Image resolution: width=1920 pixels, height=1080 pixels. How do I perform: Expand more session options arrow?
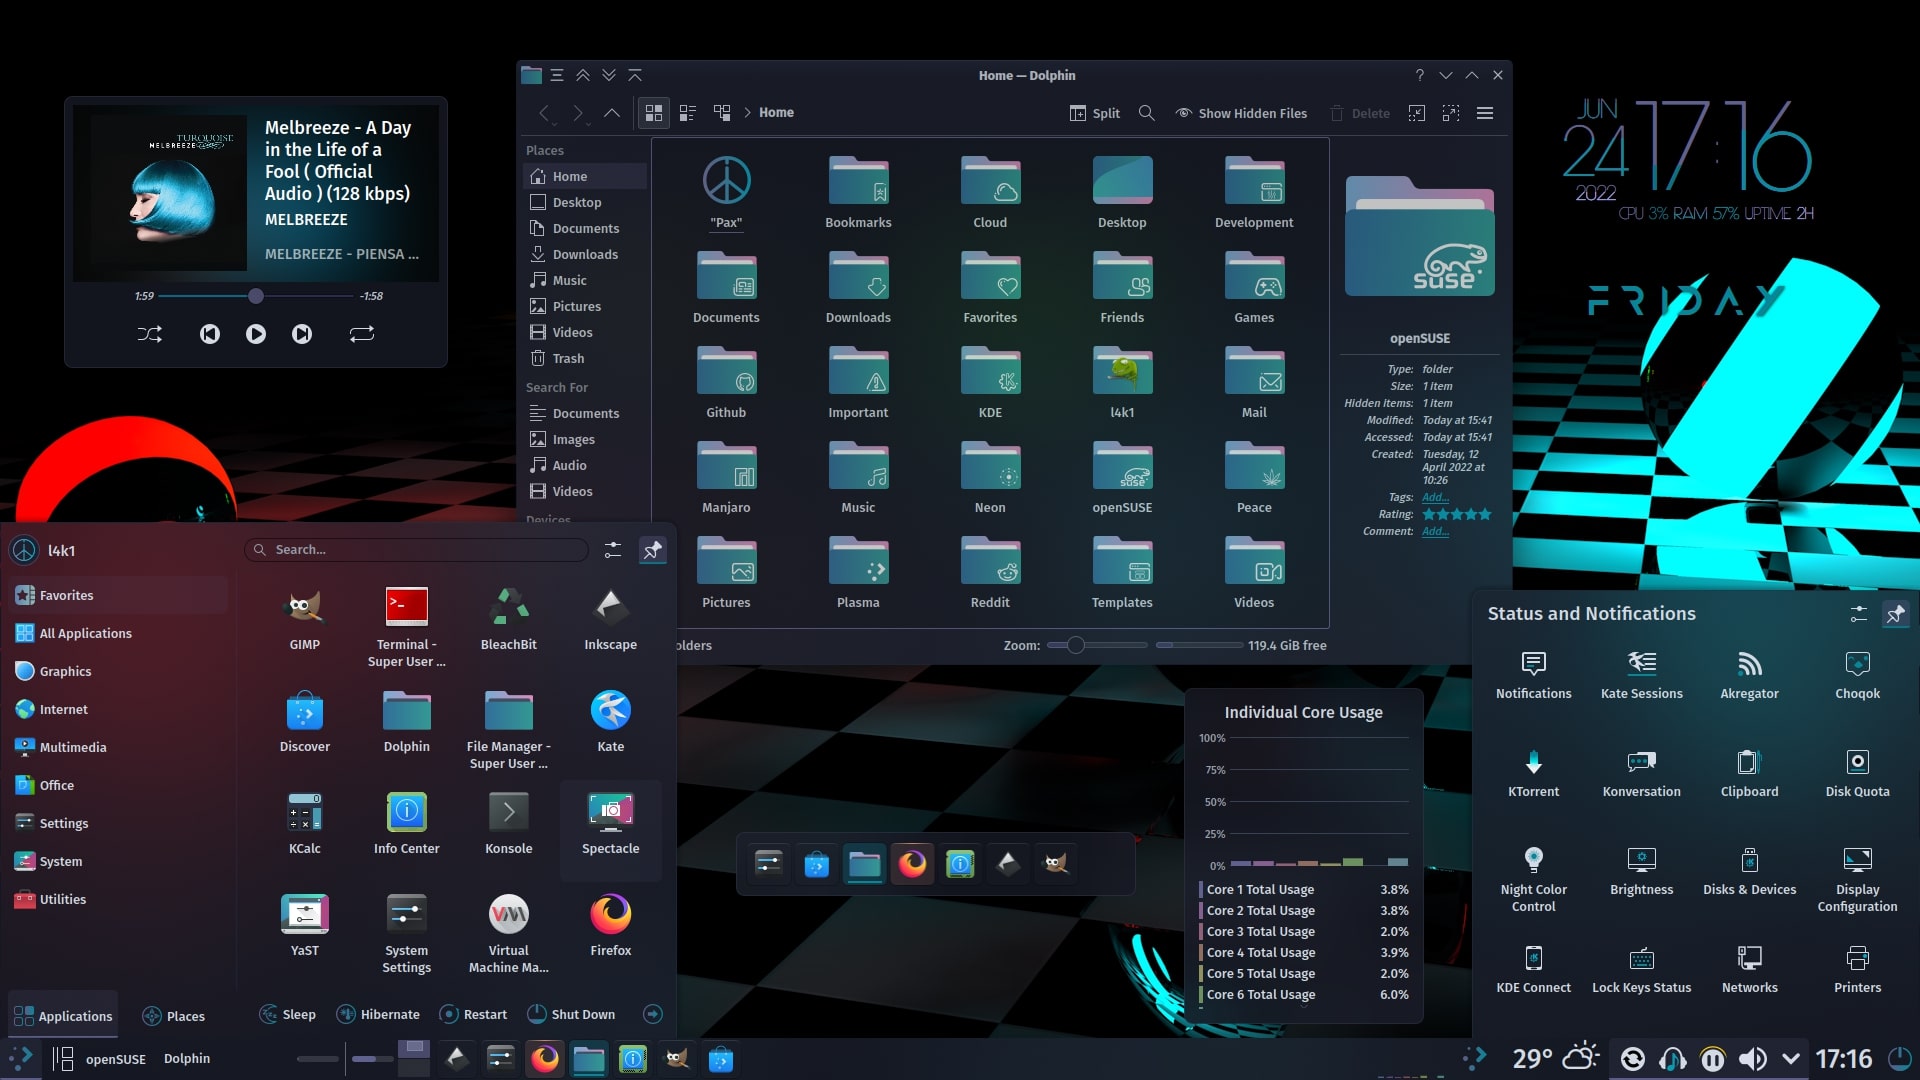[653, 1014]
